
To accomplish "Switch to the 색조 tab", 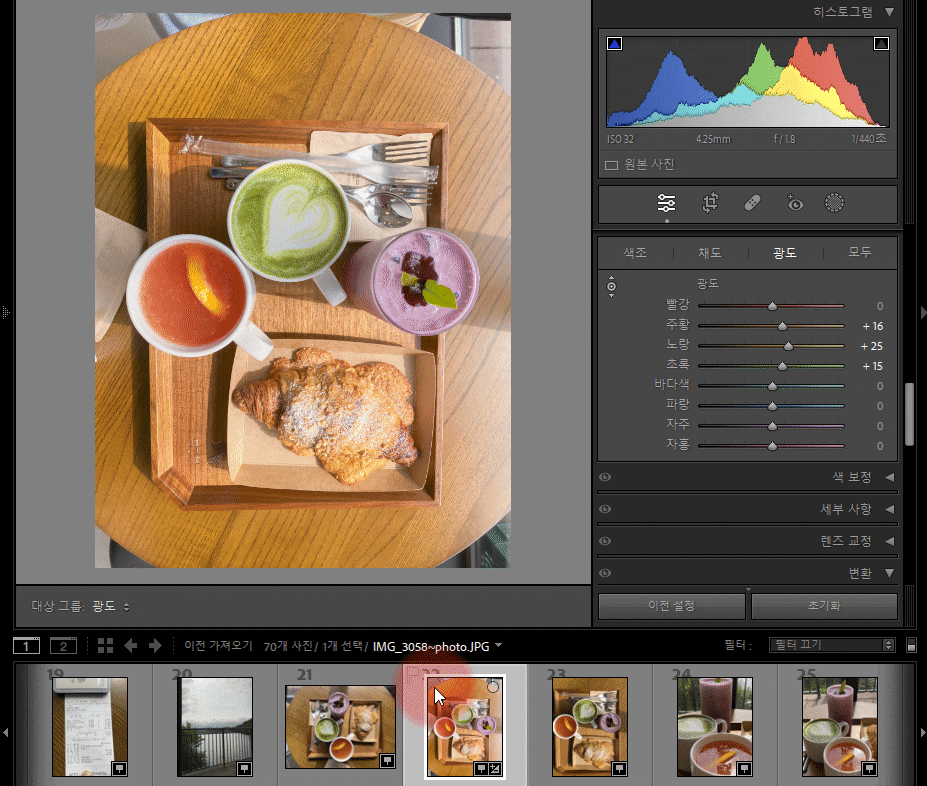I will tap(635, 253).
